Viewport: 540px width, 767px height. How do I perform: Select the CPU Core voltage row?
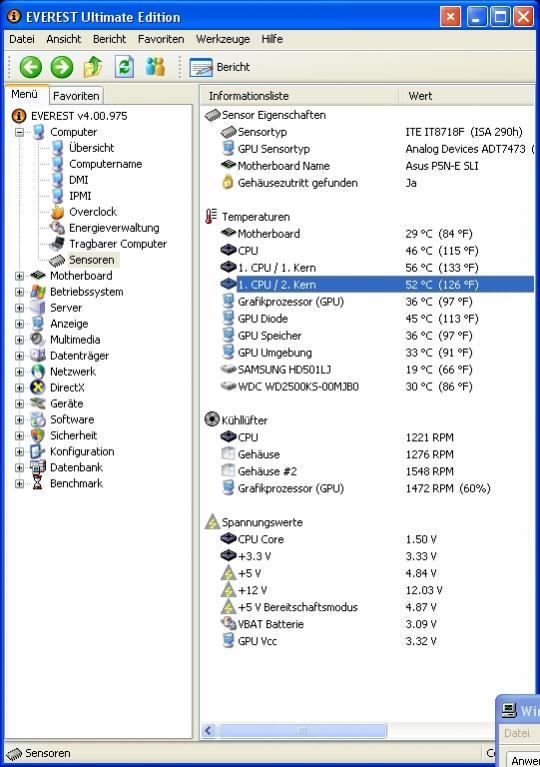[x=377, y=540]
